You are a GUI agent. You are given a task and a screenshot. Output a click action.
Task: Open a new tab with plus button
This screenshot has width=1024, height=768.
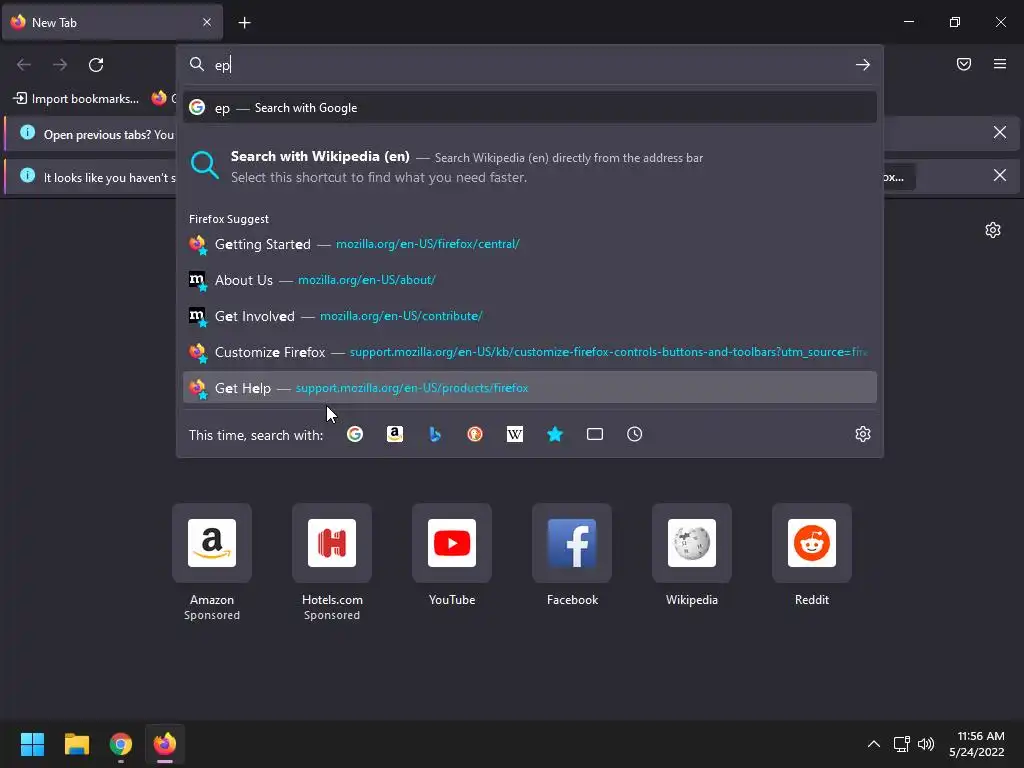pos(244,23)
